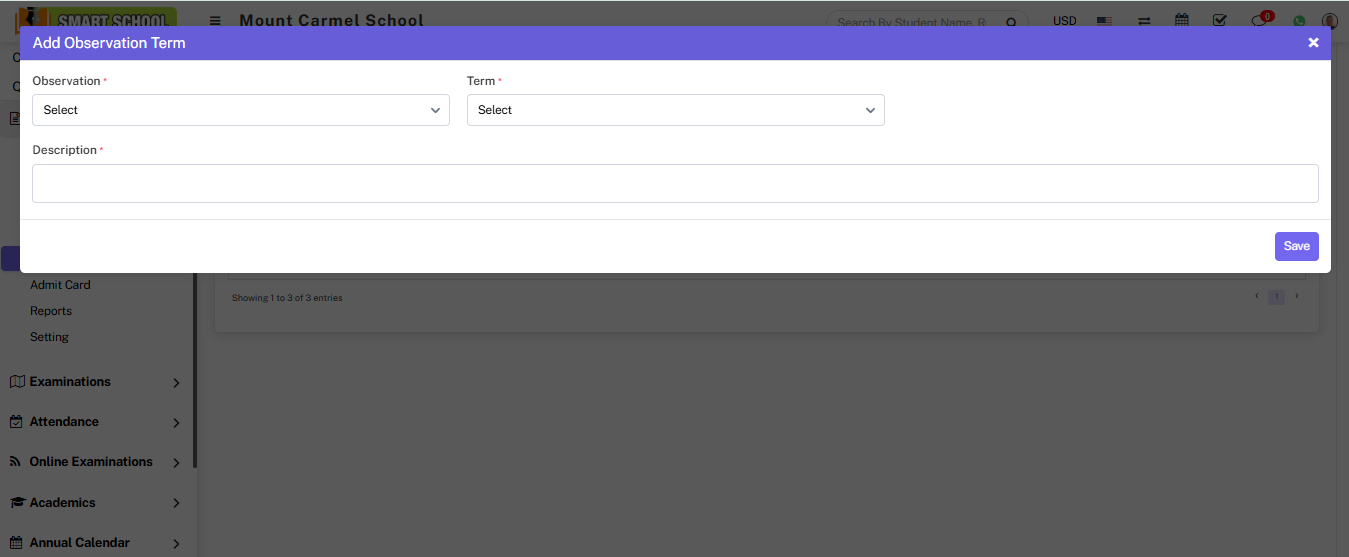Click the US flag language icon
The height and width of the screenshot is (557, 1349).
click(1104, 21)
